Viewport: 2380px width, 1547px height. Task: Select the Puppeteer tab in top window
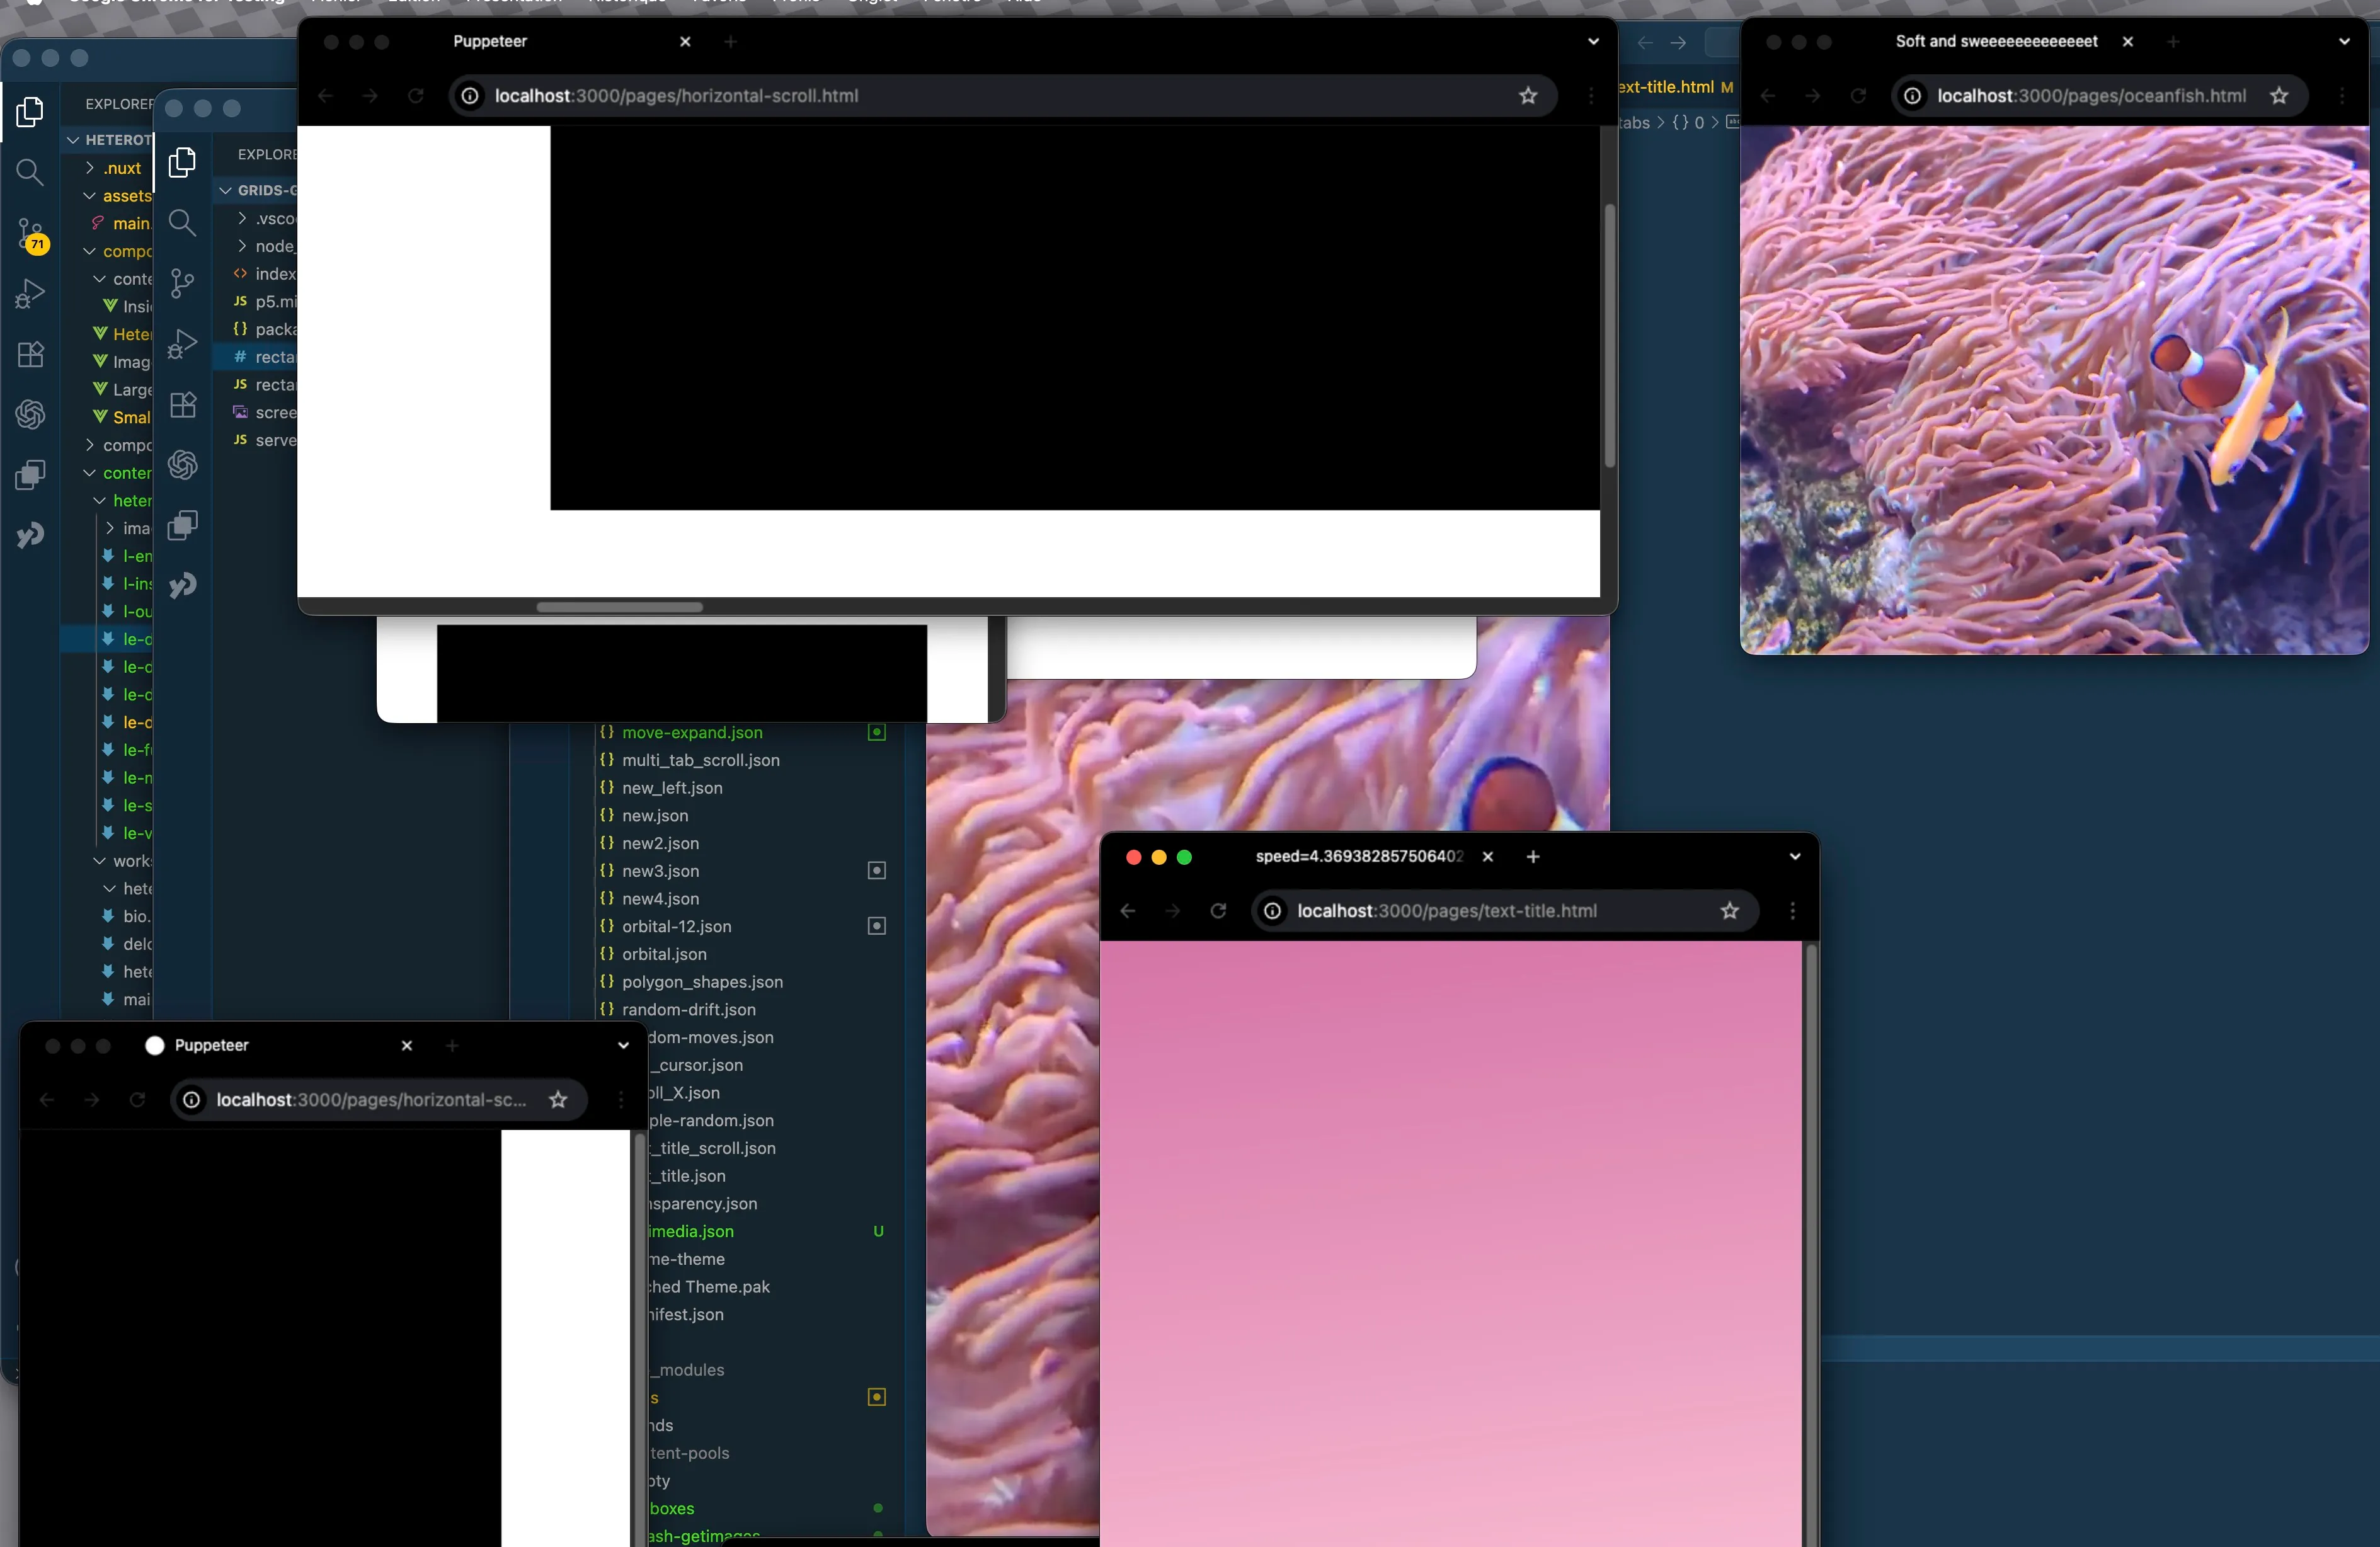point(490,41)
